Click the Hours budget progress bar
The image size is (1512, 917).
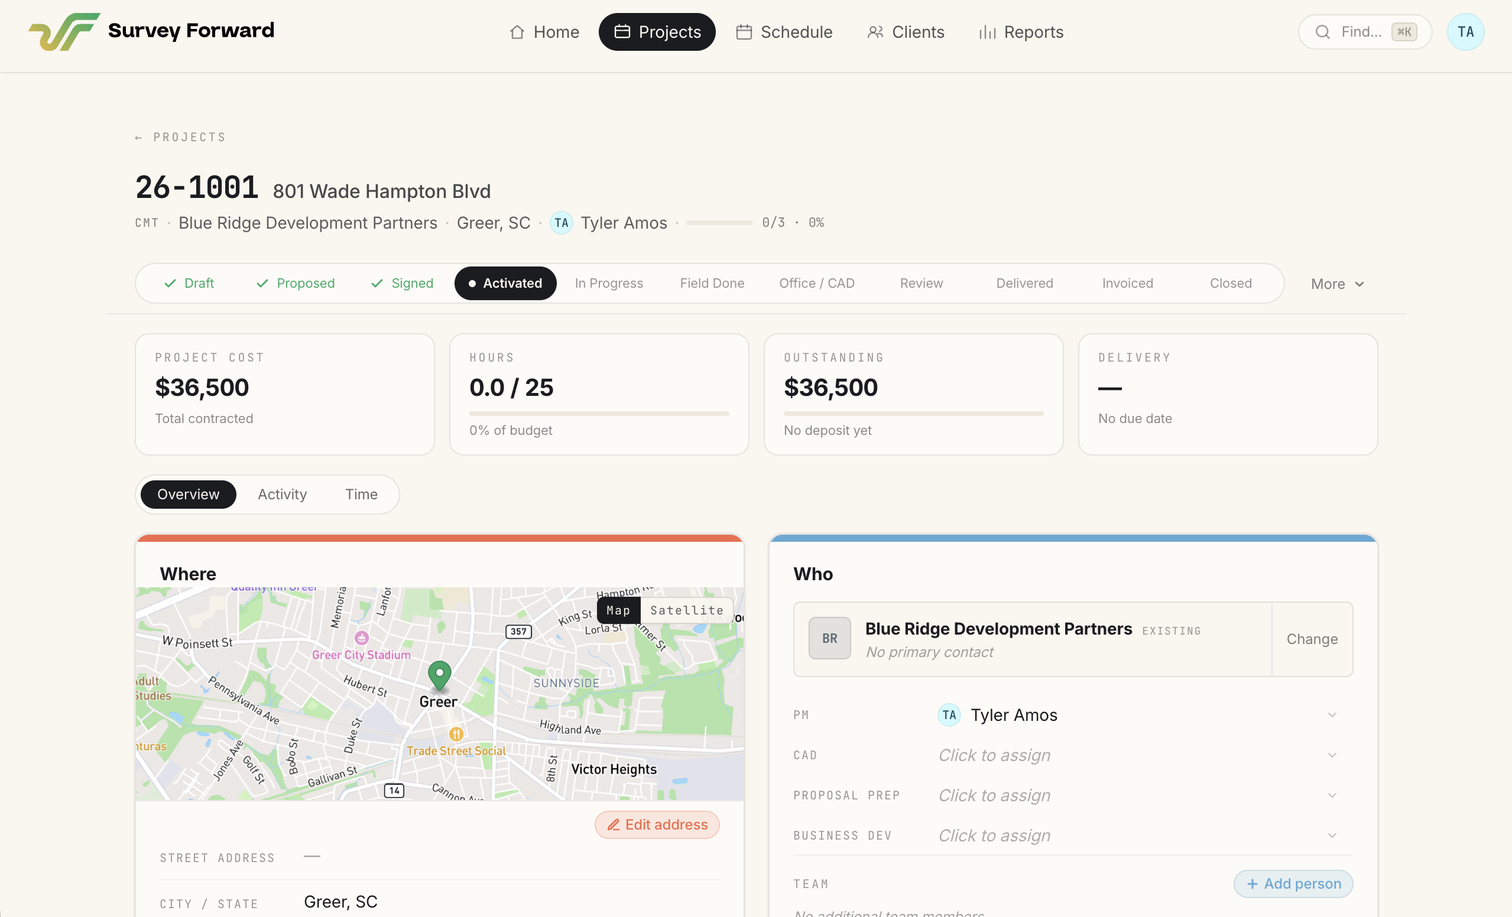coord(599,413)
